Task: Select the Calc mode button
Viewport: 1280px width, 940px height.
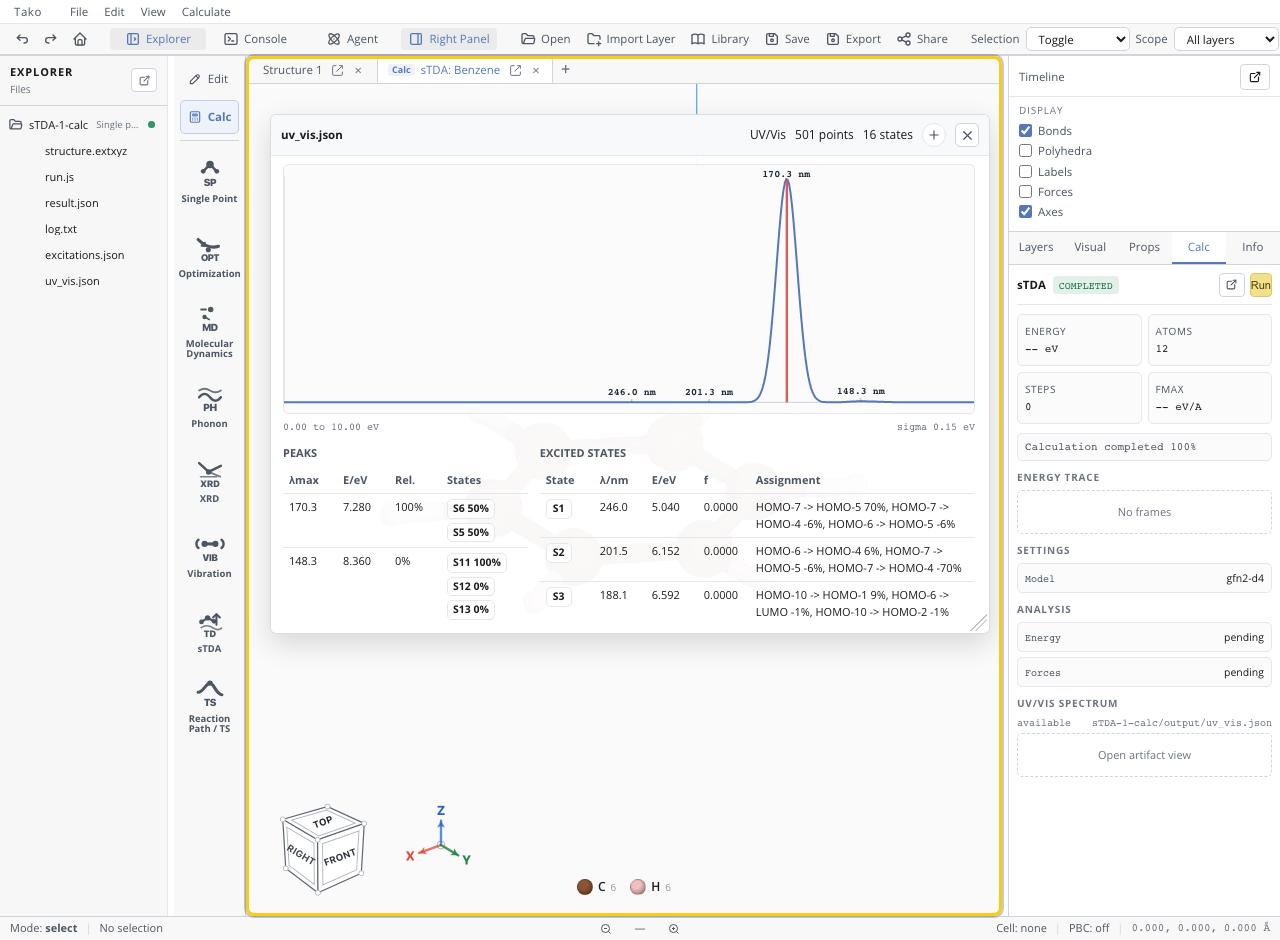Action: point(209,117)
